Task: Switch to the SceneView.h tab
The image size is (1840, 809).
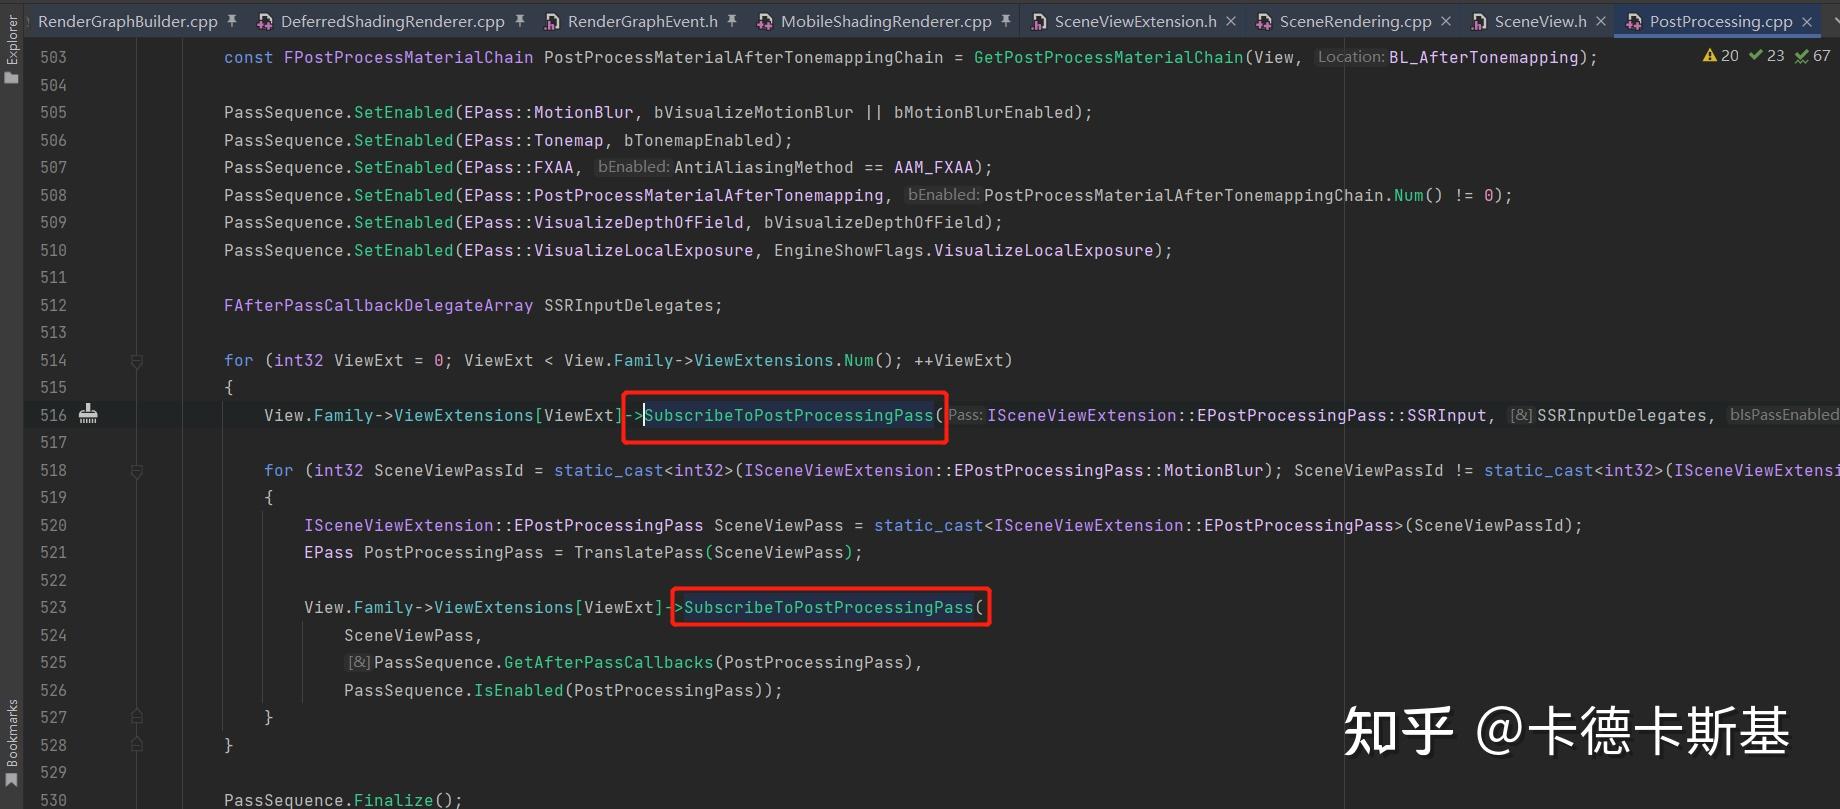Action: [1541, 21]
